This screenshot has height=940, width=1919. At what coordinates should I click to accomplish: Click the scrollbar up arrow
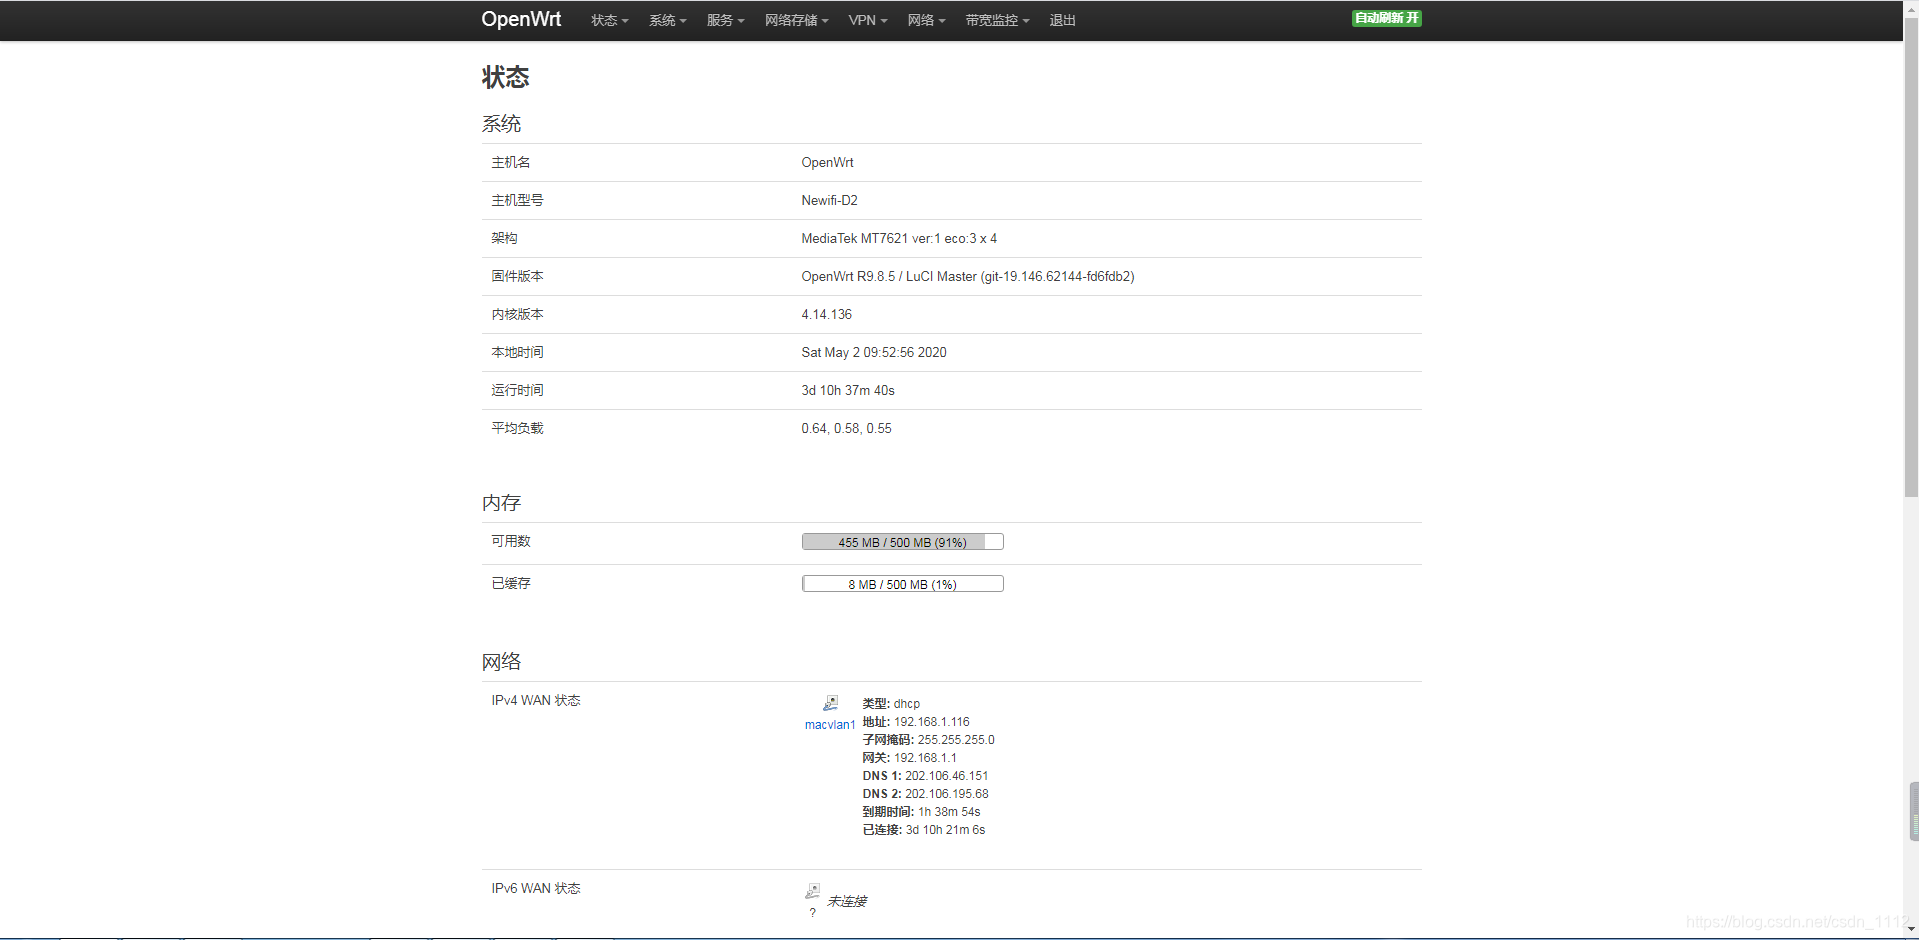[x=1911, y=7]
